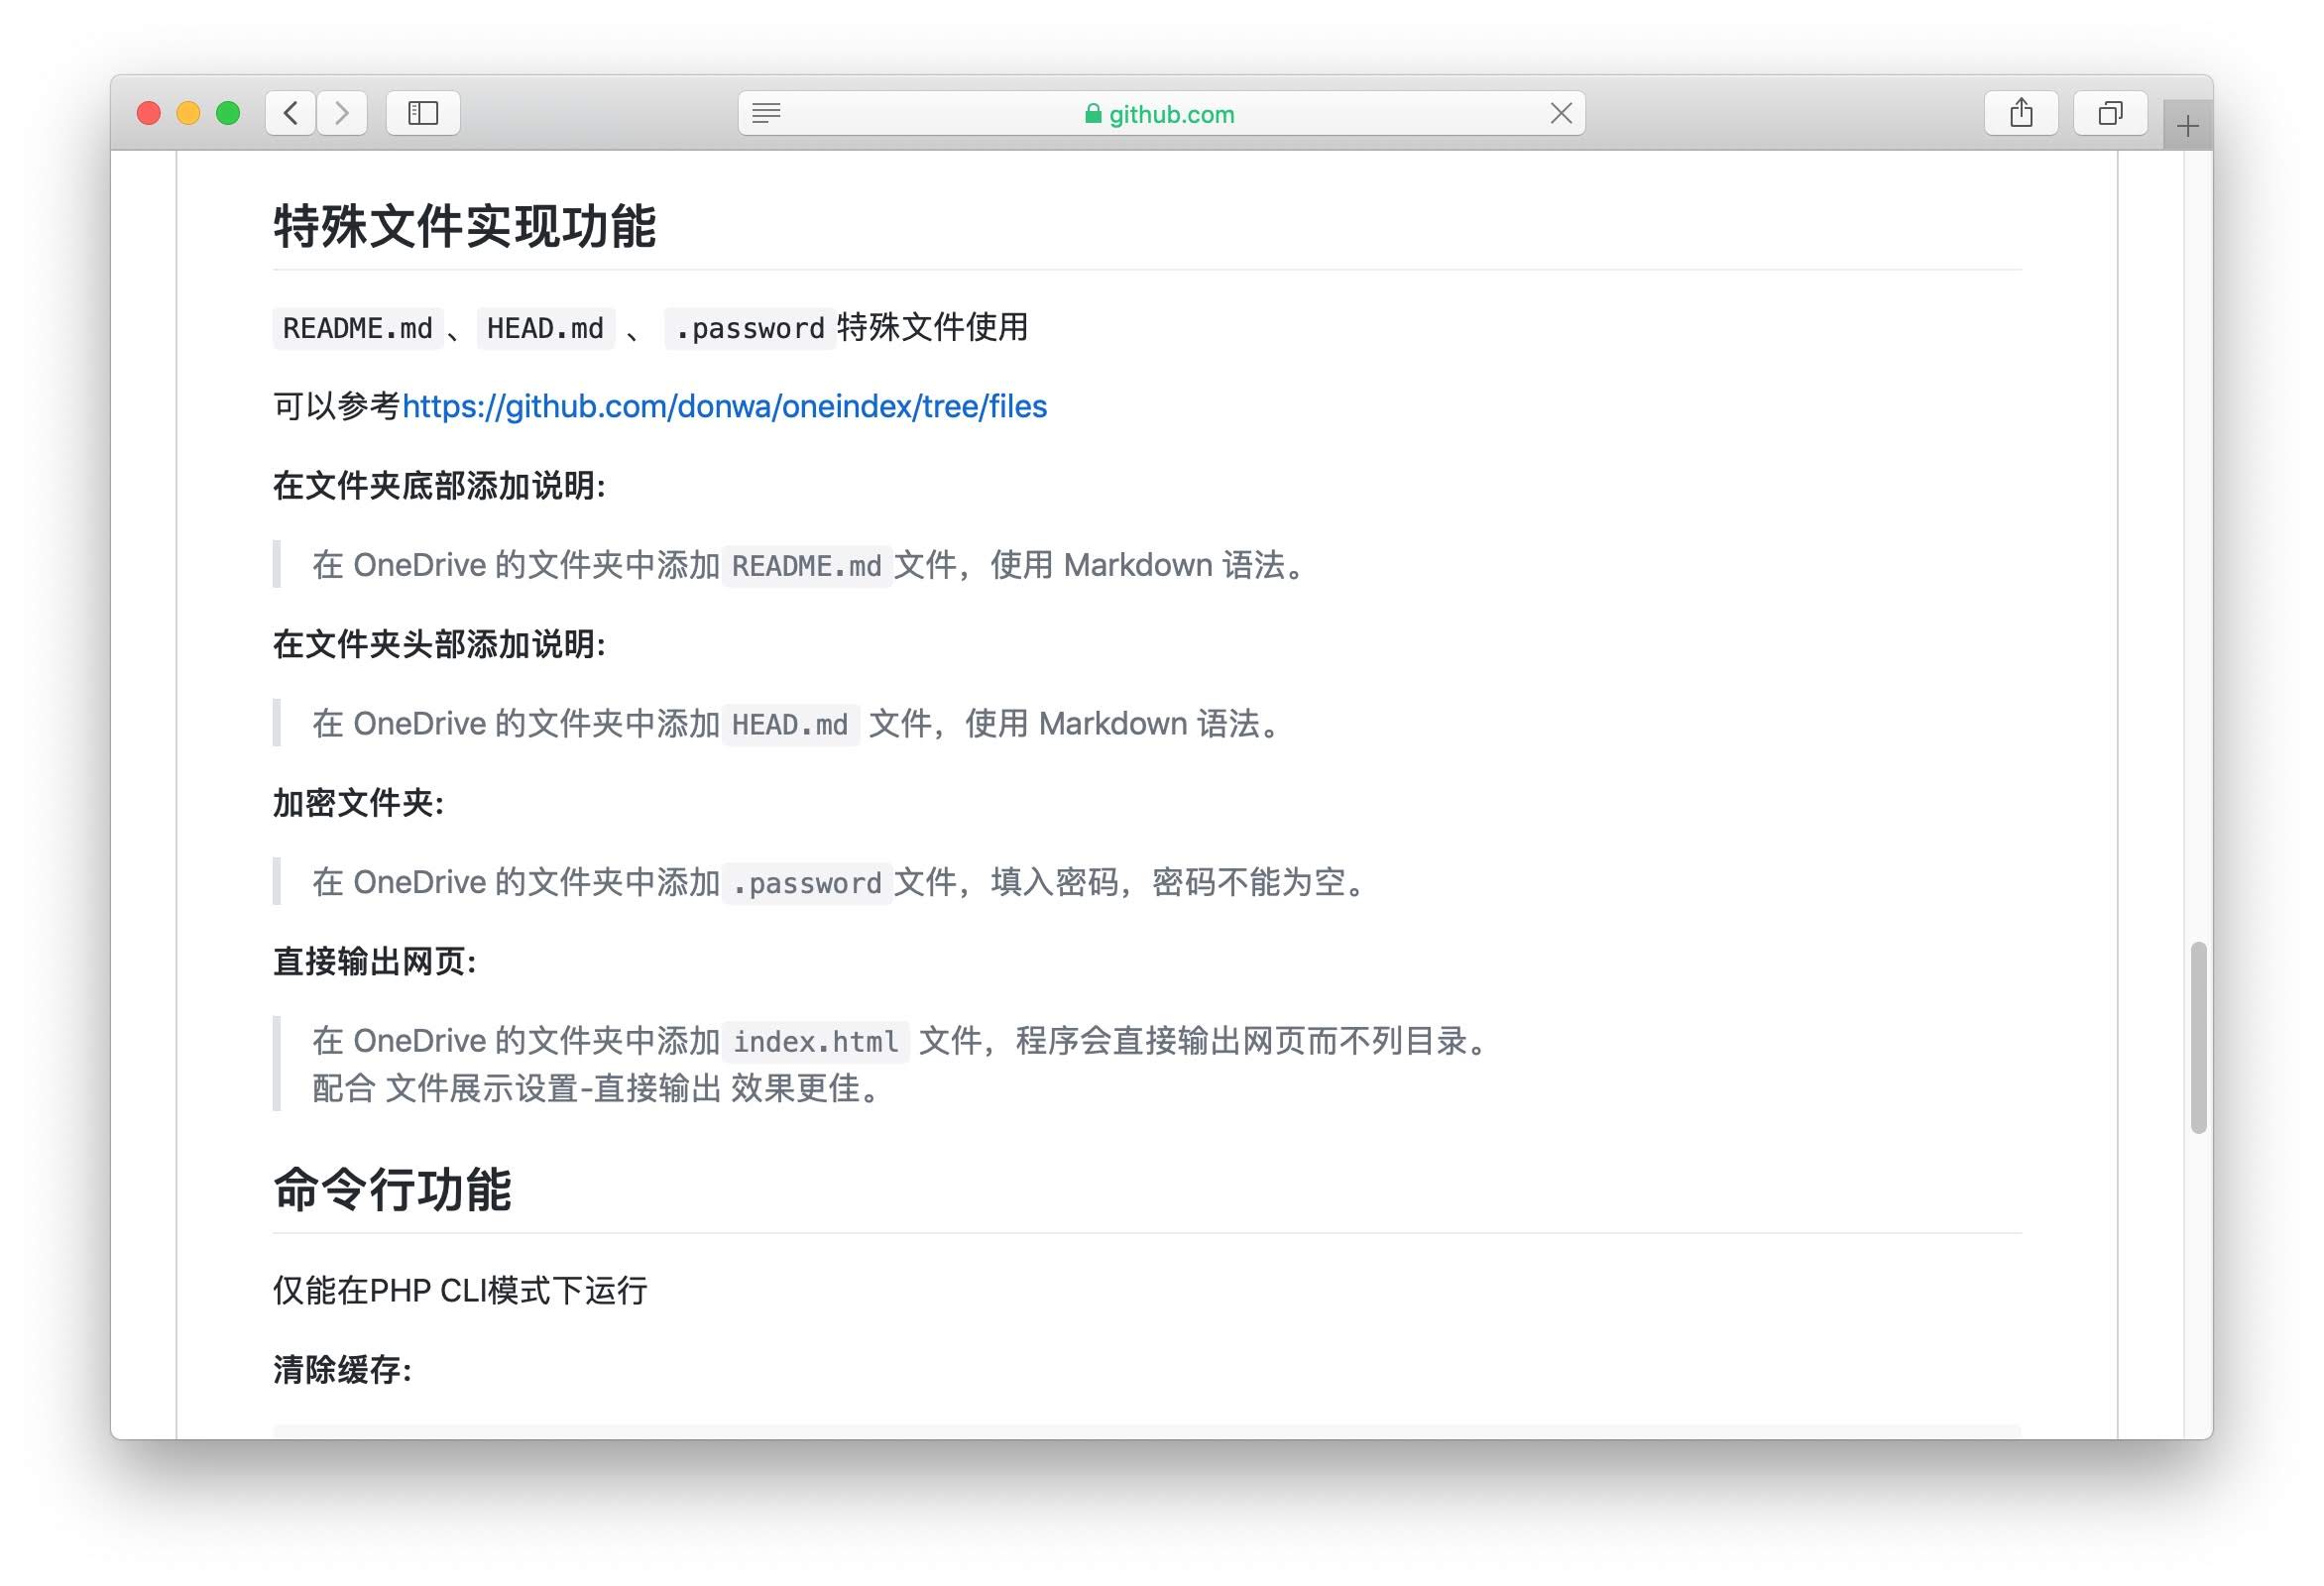Show all tabs overview icon
The height and width of the screenshot is (1586, 2324).
pos(2110,113)
